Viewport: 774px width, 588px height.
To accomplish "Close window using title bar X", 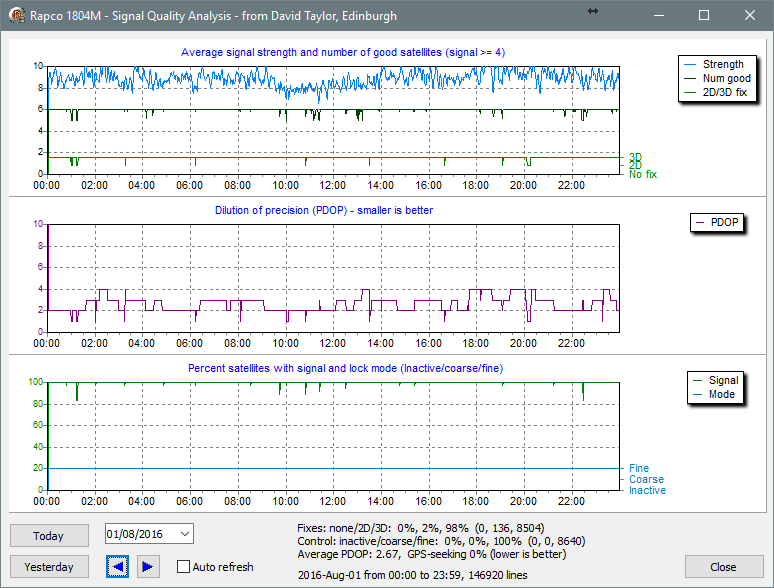I will point(750,15).
